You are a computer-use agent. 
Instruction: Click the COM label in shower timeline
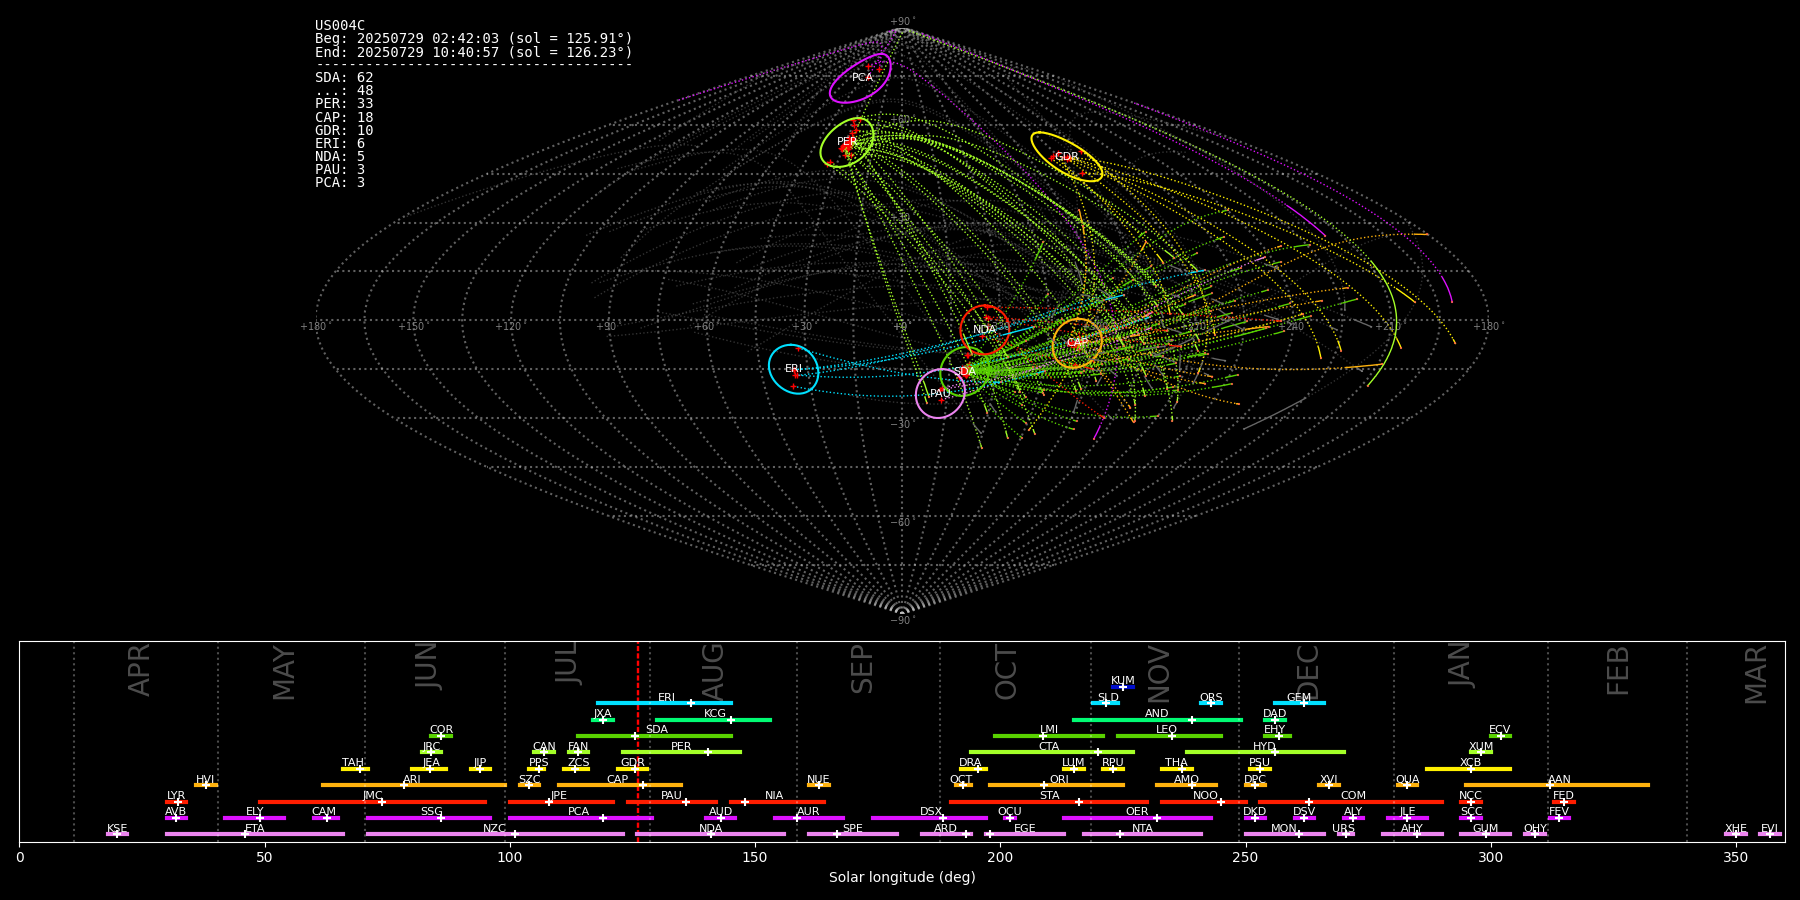(1353, 796)
